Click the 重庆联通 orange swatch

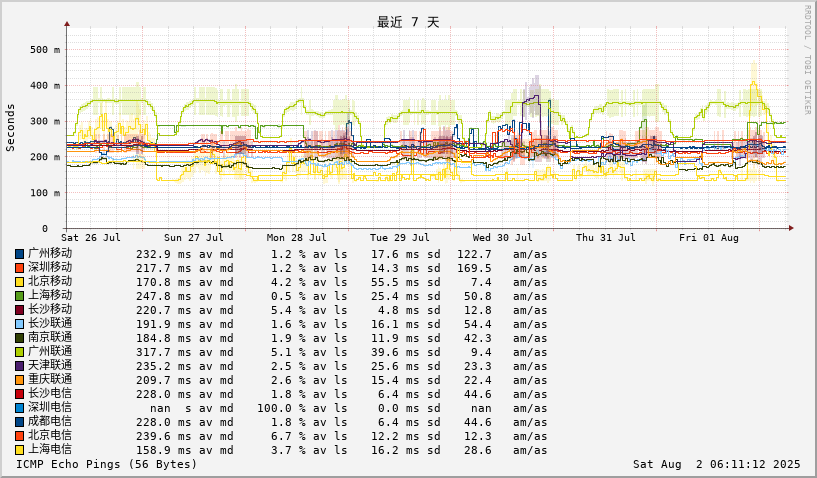click(x=19, y=381)
